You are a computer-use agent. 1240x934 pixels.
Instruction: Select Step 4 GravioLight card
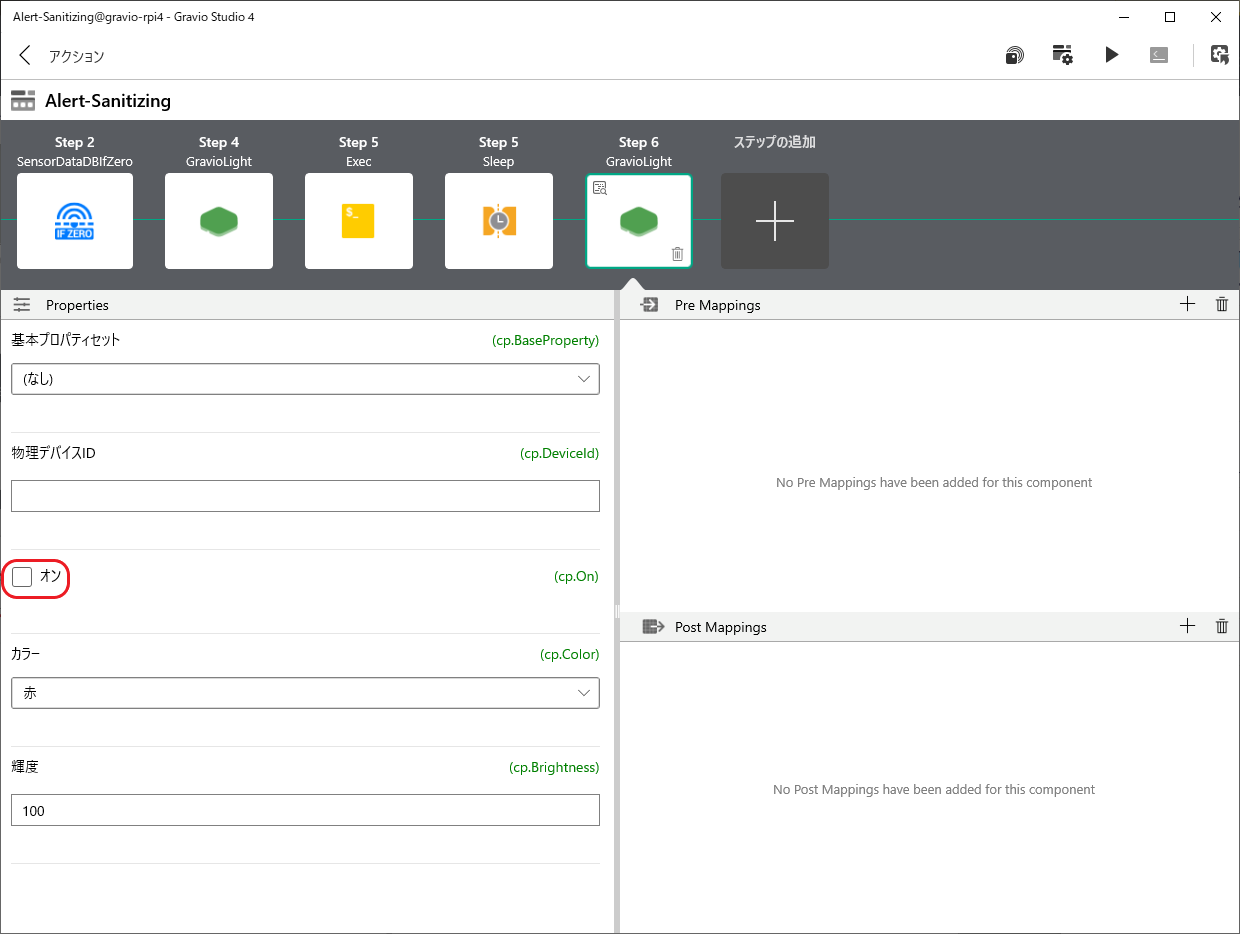coord(219,221)
